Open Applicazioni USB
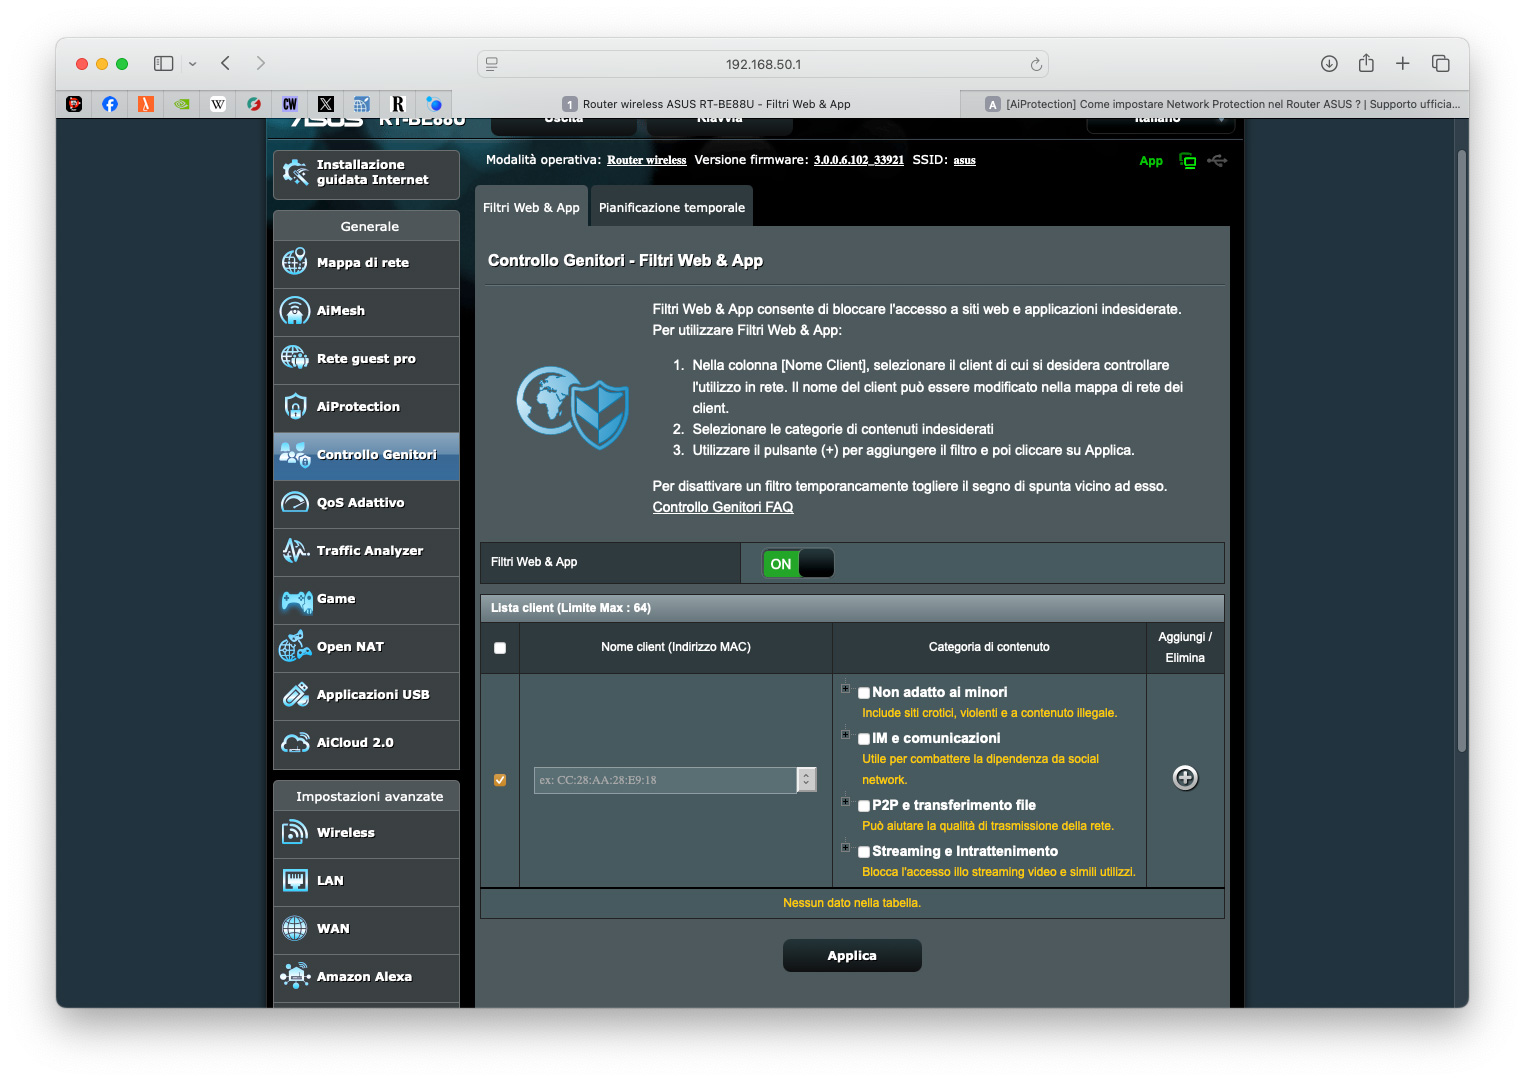Image resolution: width=1525 pixels, height=1082 pixels. pyautogui.click(x=366, y=695)
